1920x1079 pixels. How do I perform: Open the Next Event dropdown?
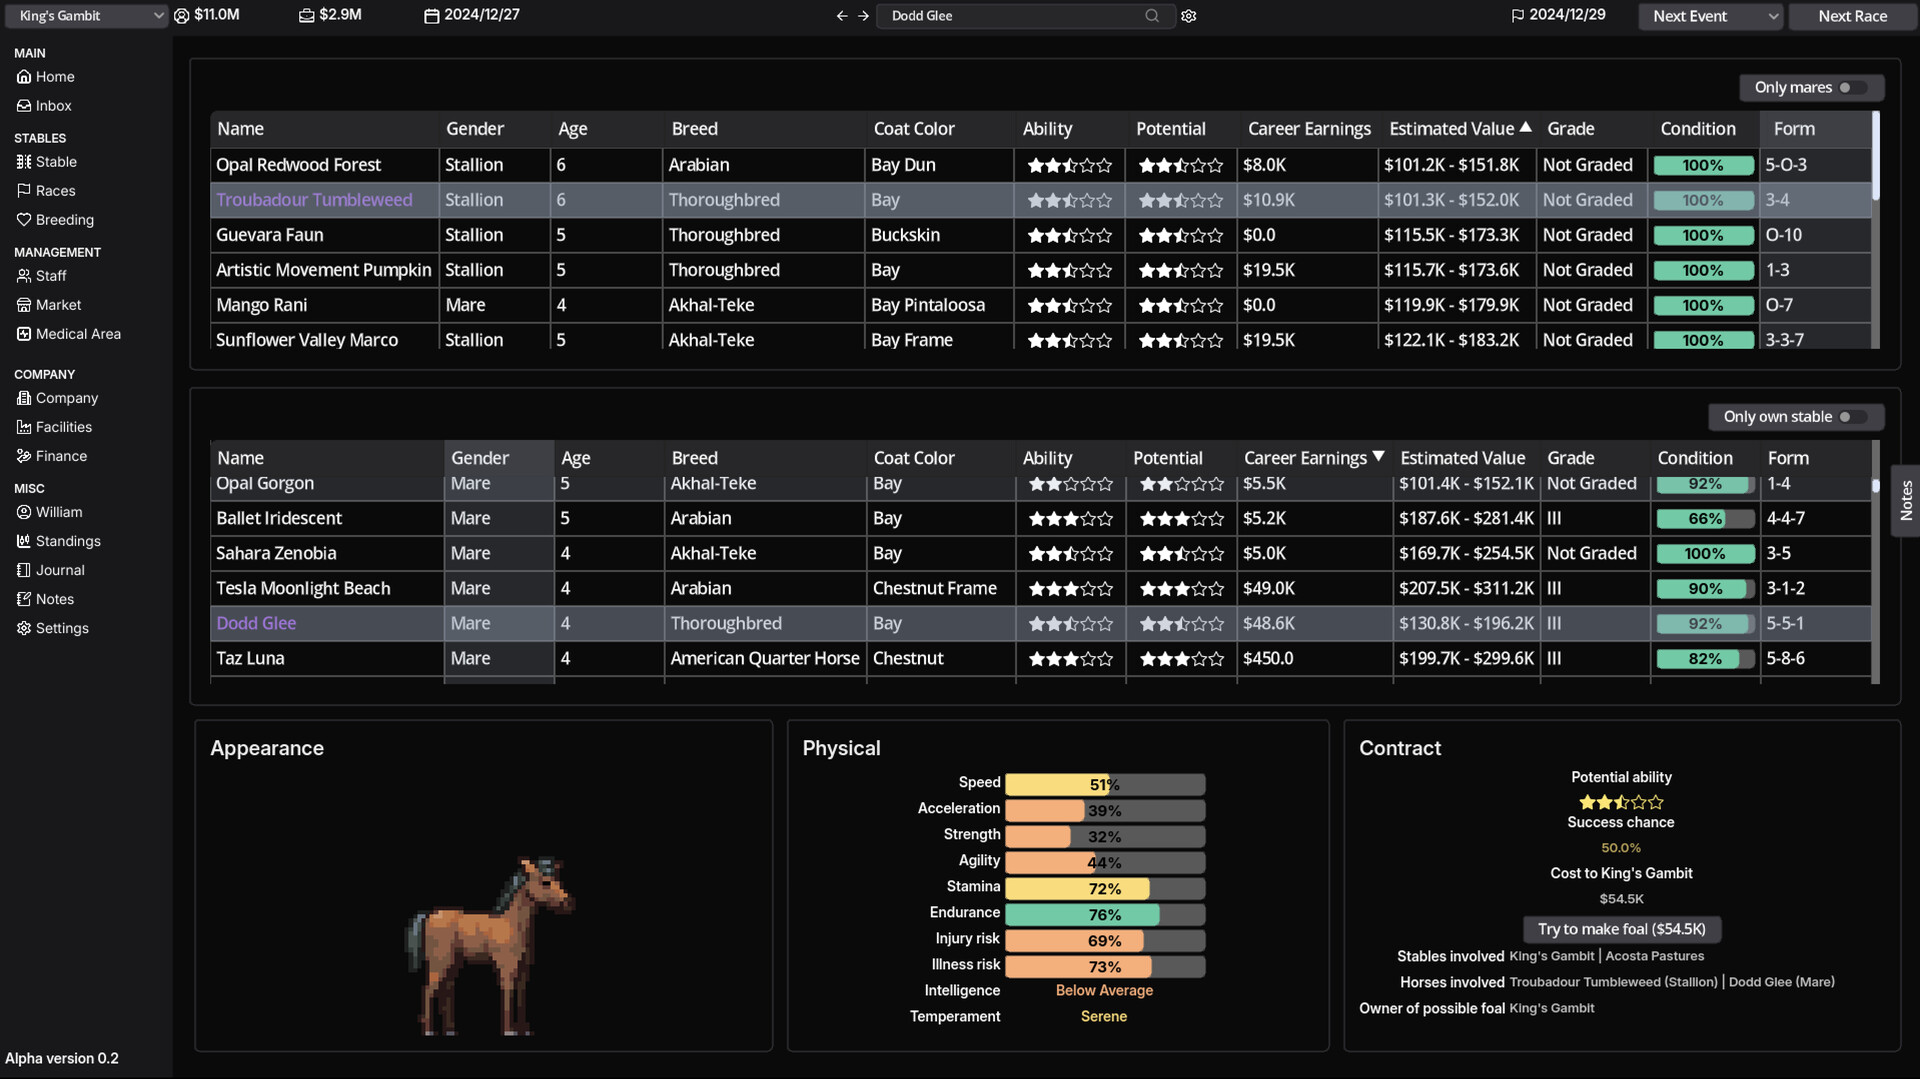tap(1709, 16)
